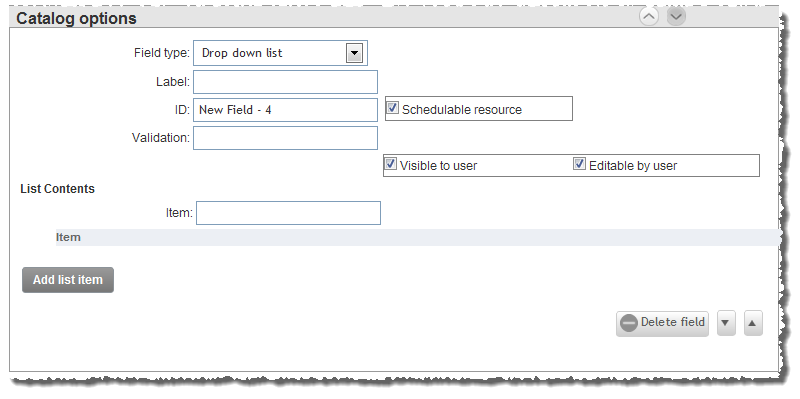The width and height of the screenshot is (800, 399).
Task: Focus the Label text field
Action: coord(285,82)
